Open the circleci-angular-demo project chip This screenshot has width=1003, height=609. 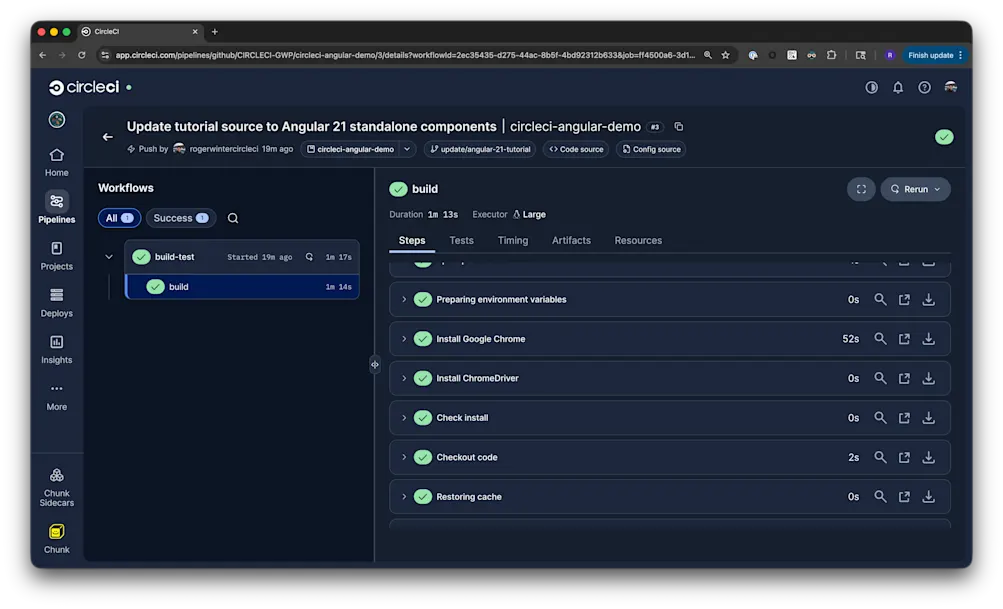coord(351,149)
